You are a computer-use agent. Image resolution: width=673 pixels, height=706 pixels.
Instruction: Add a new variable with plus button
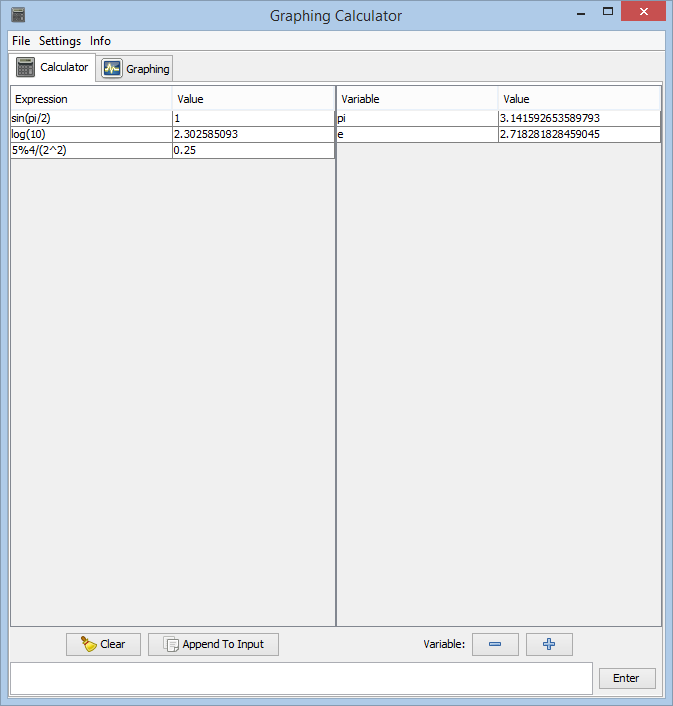[549, 644]
